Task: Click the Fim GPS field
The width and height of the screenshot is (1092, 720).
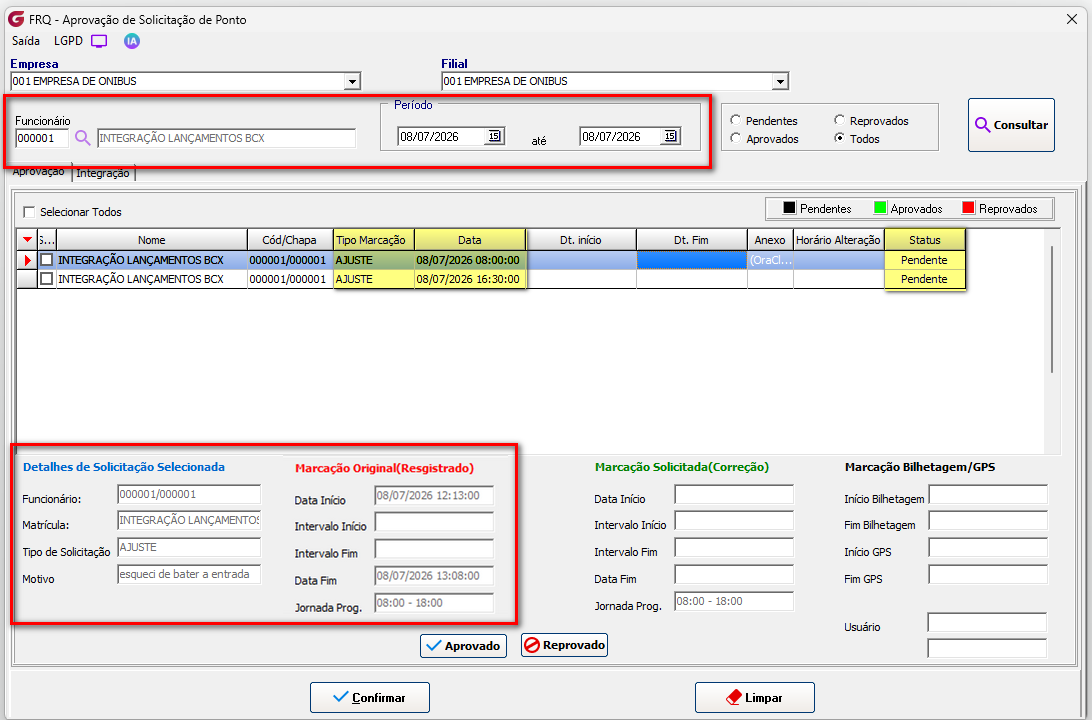Action: click(988, 575)
